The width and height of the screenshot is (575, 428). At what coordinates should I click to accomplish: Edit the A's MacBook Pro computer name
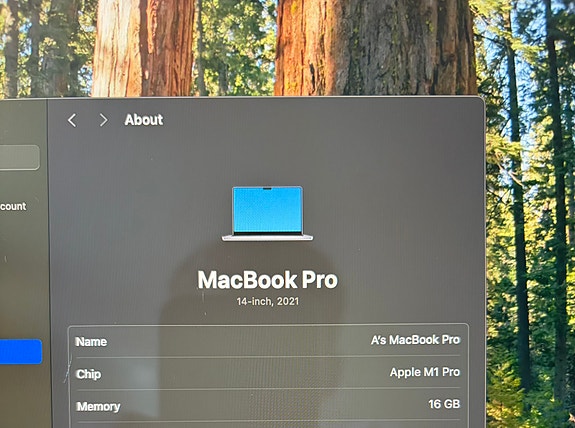tap(415, 340)
